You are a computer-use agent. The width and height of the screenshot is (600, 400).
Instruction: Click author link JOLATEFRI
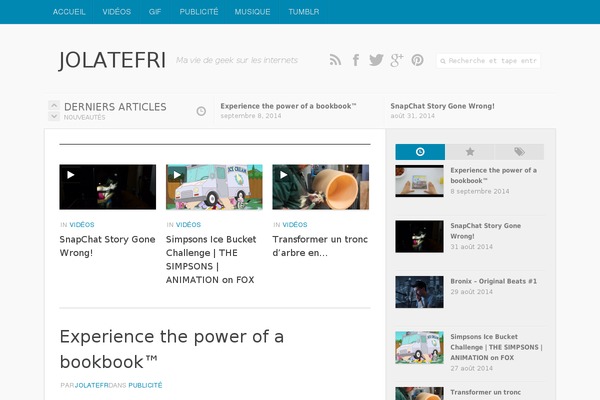[x=91, y=385]
